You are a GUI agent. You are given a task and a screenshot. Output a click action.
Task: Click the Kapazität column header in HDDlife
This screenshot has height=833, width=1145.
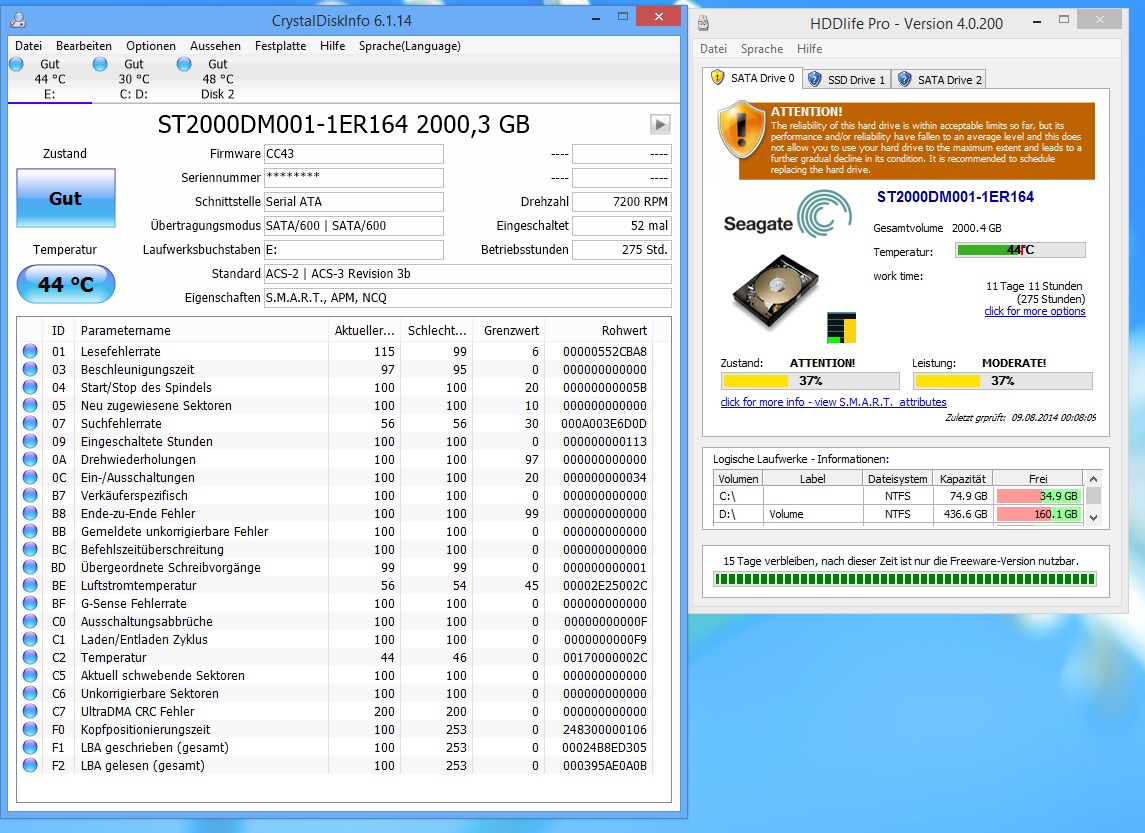pos(962,479)
